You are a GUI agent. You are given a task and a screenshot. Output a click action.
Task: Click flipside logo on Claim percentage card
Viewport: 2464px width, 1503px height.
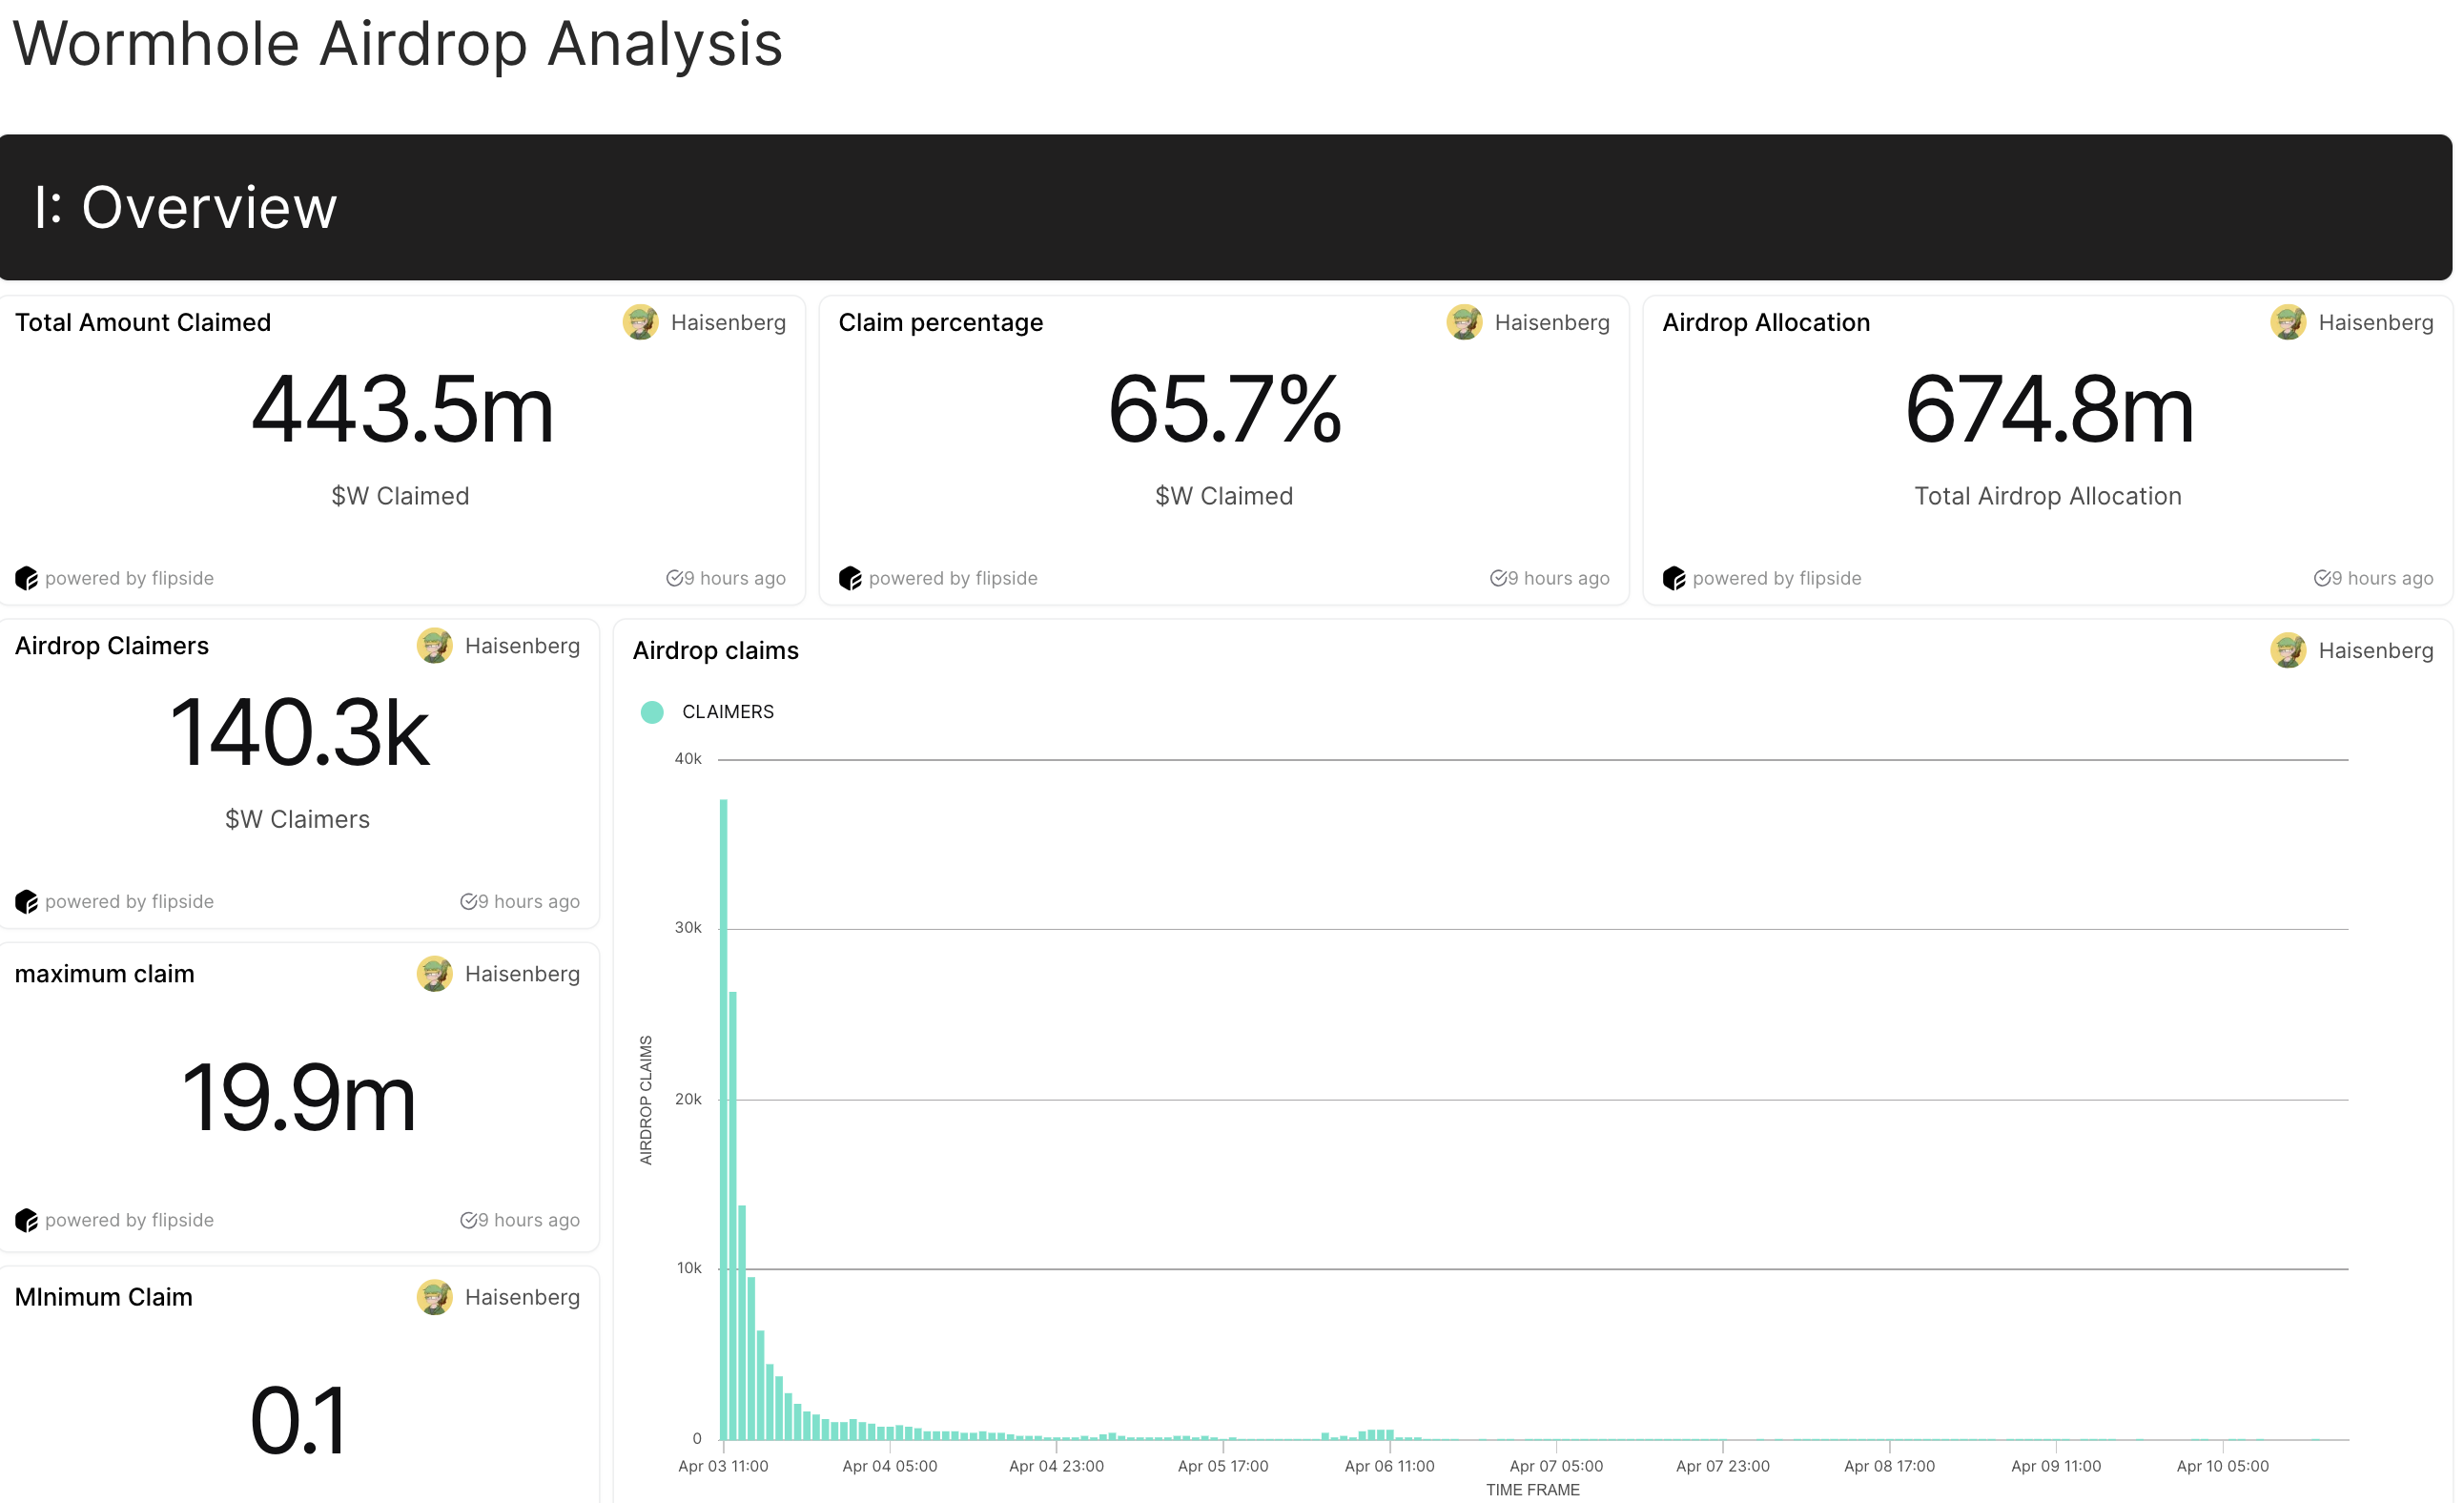pos(850,578)
